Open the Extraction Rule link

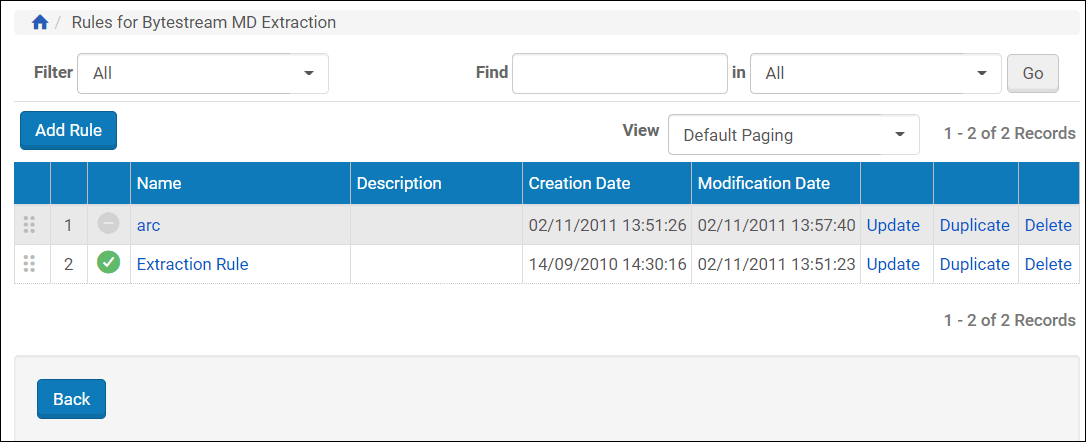click(x=192, y=264)
